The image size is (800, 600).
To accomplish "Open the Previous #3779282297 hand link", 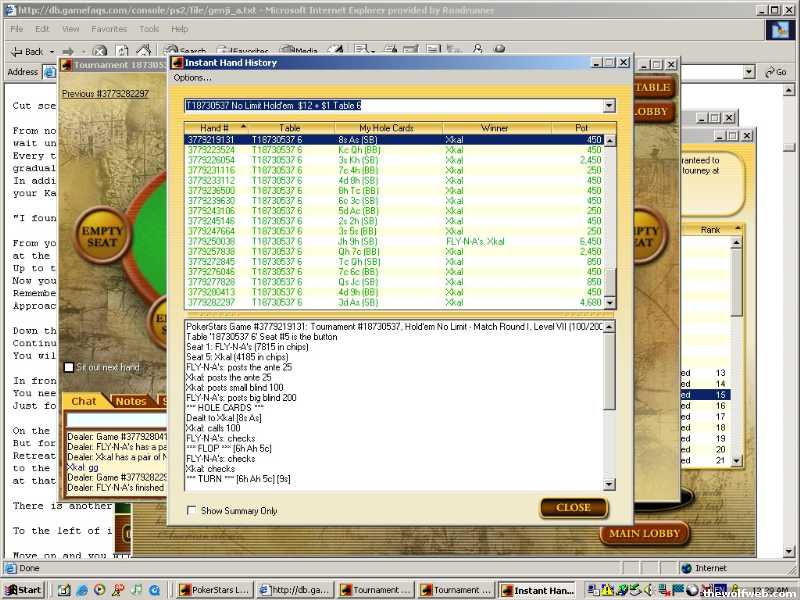I will pos(105,94).
